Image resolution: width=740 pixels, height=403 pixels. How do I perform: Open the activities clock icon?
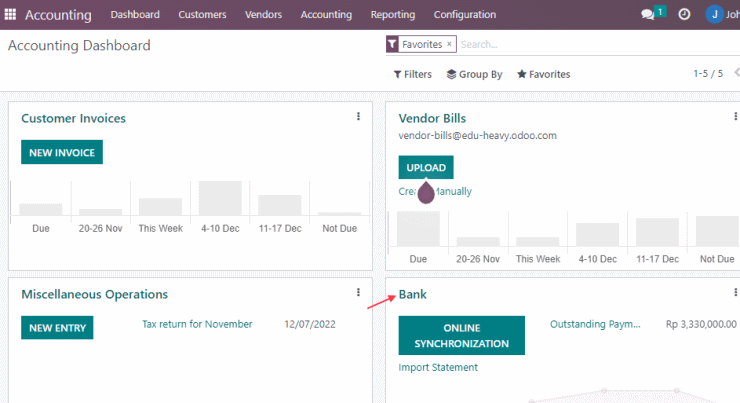684,15
